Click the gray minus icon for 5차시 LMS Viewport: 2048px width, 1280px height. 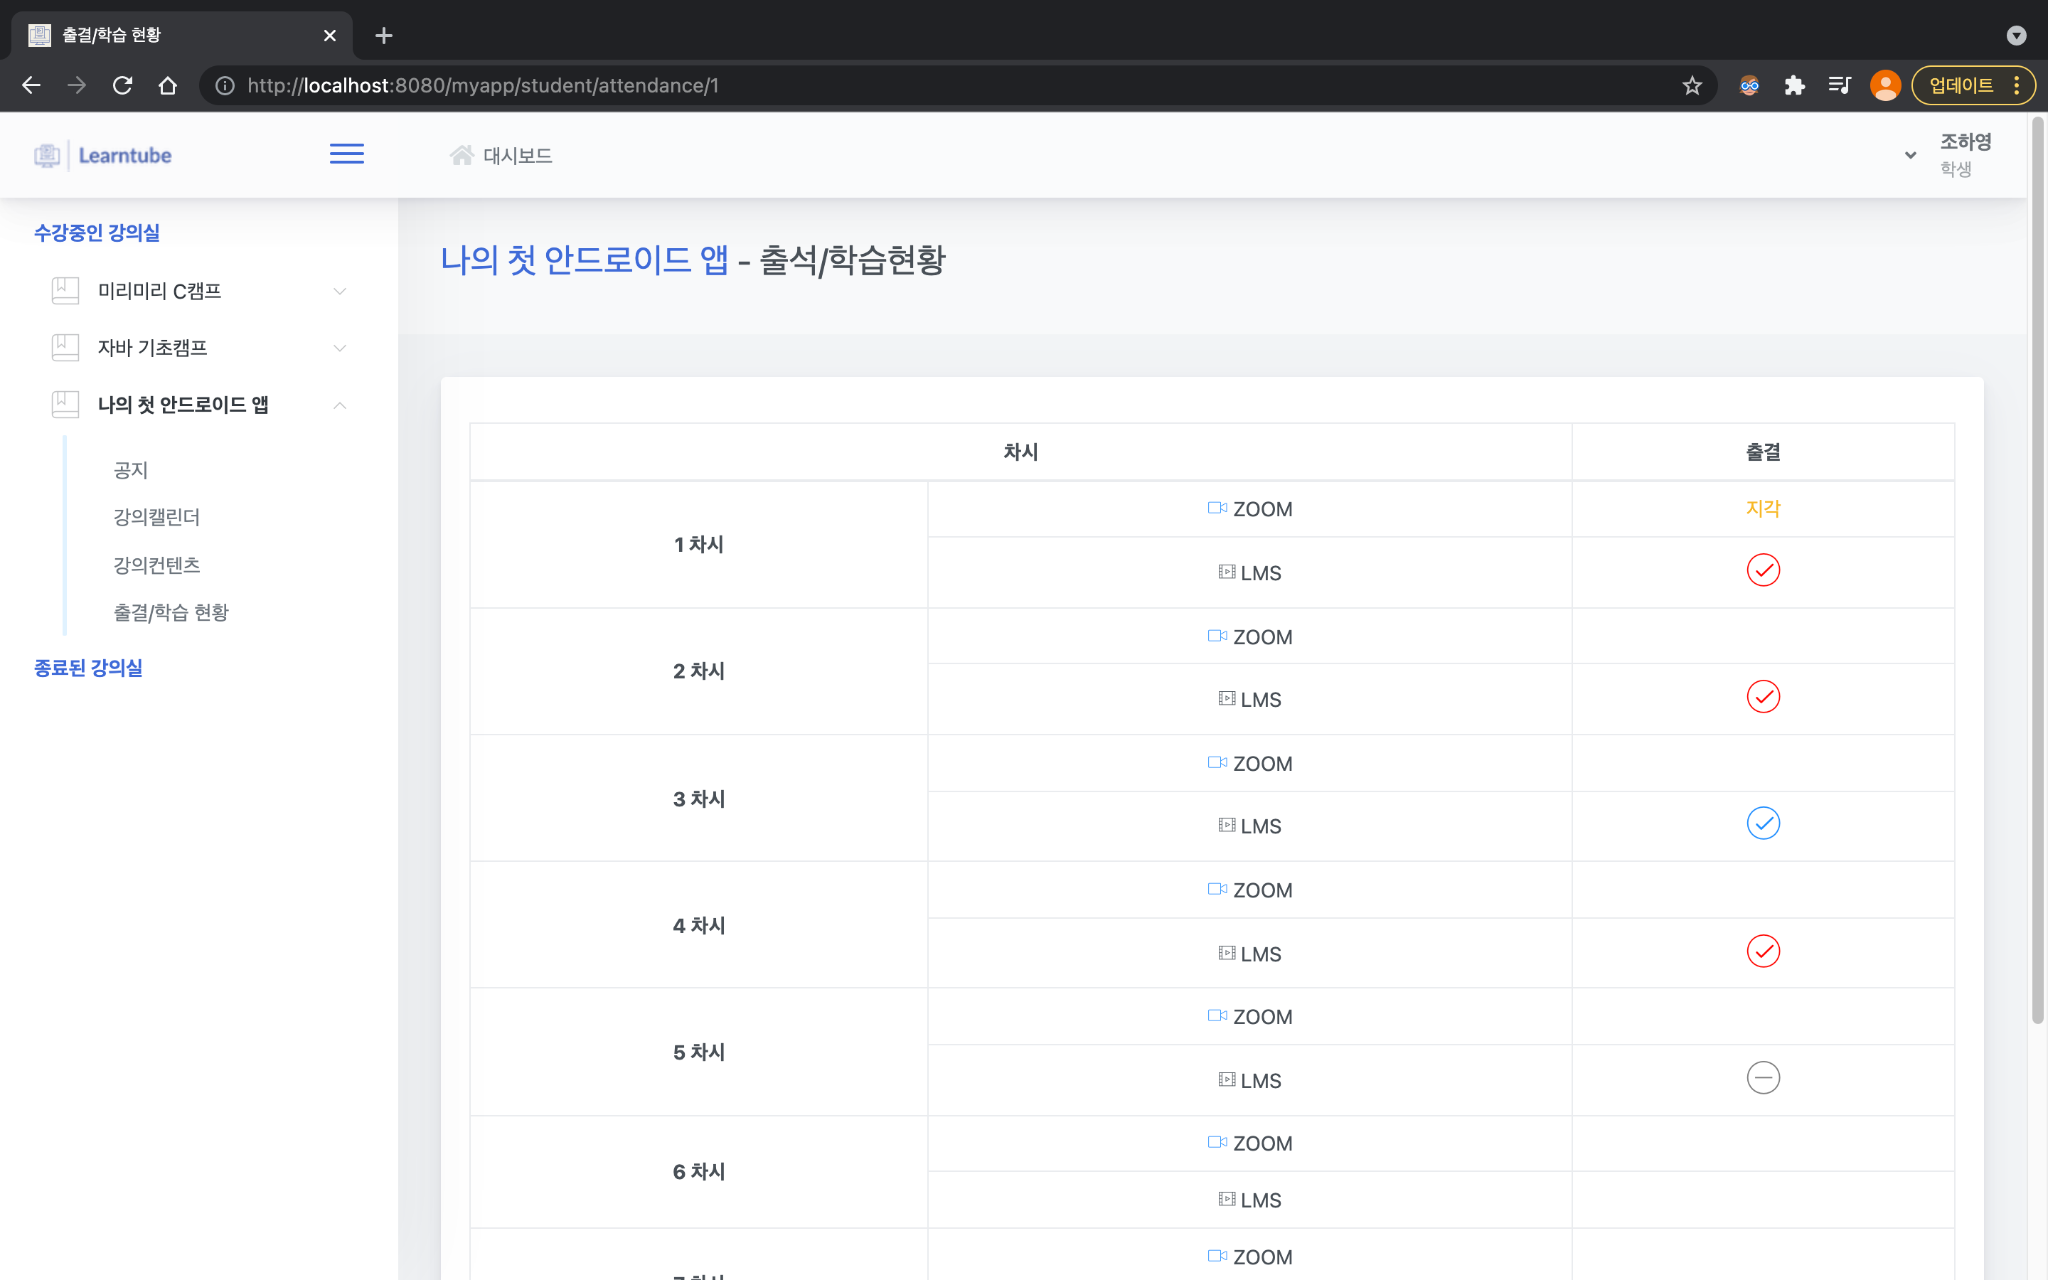pos(1762,1078)
